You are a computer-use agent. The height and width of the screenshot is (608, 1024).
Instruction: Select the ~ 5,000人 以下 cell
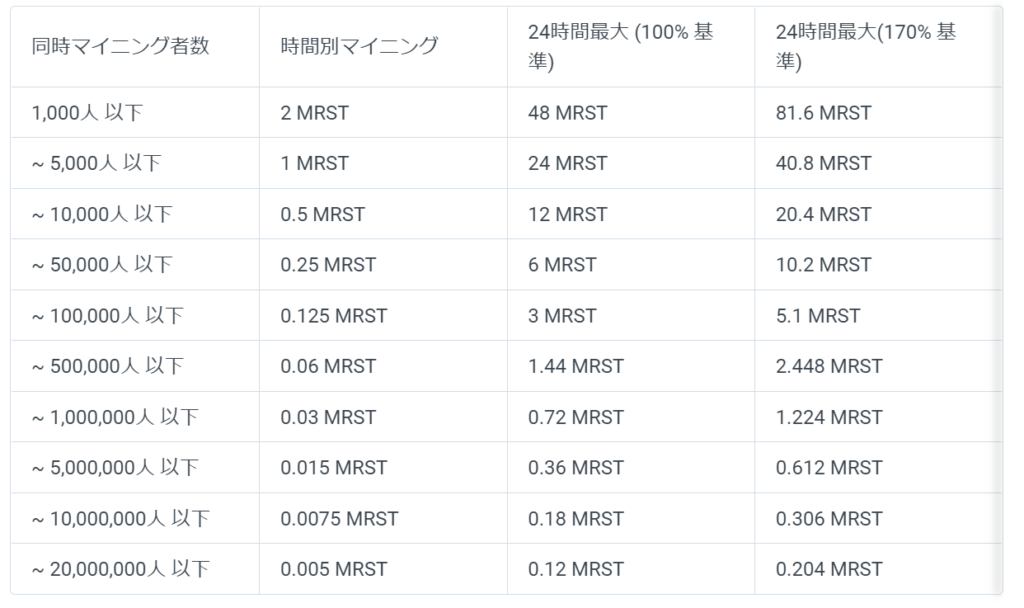click(96, 163)
